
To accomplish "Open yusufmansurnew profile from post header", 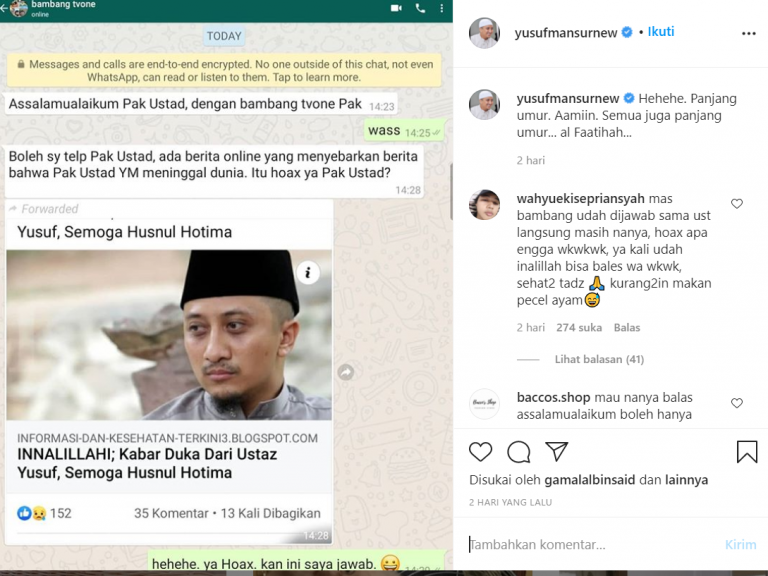I will point(566,33).
